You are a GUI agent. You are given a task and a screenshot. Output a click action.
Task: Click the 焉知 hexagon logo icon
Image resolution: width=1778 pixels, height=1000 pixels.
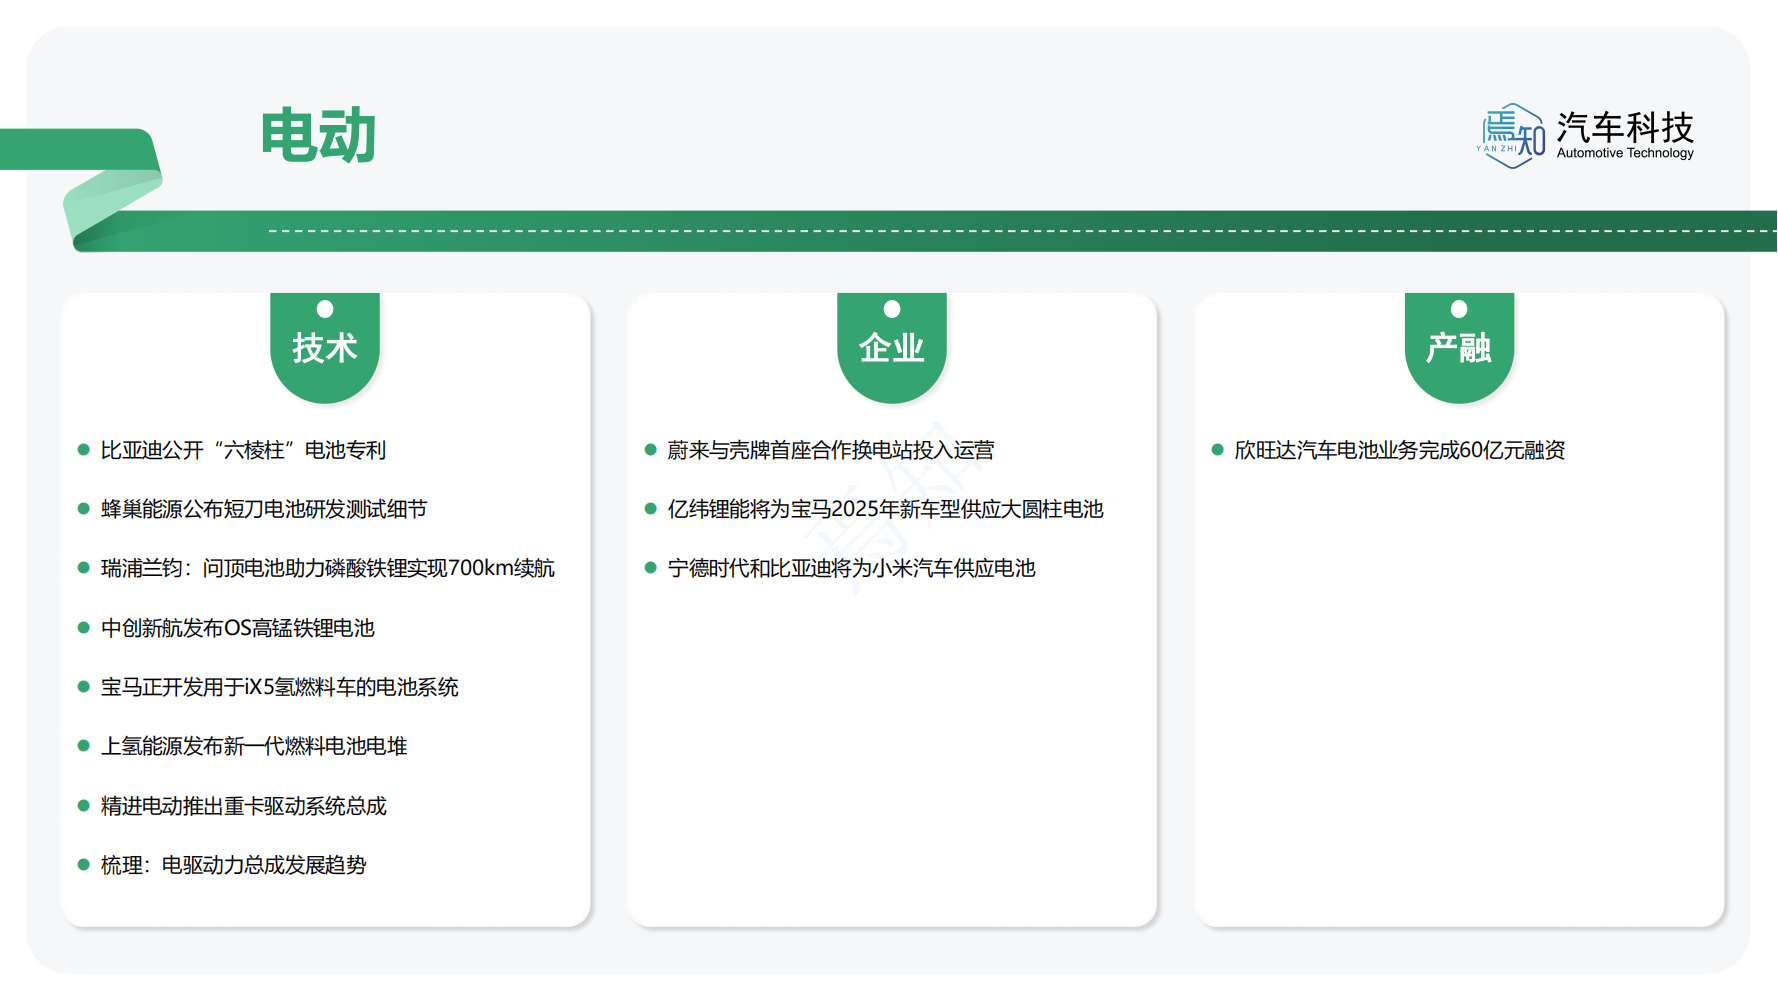[x=1511, y=136]
